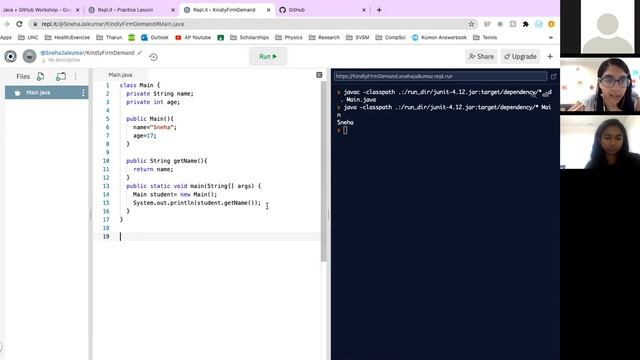Viewport: 640px width, 360px height.
Task: Open a new browser tab
Action: [379, 10]
